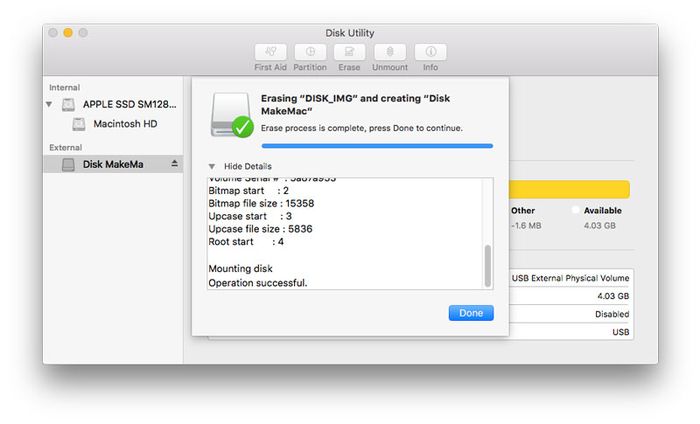Select Macintosh HD in the sidebar
The image size is (700, 424).
pos(125,124)
